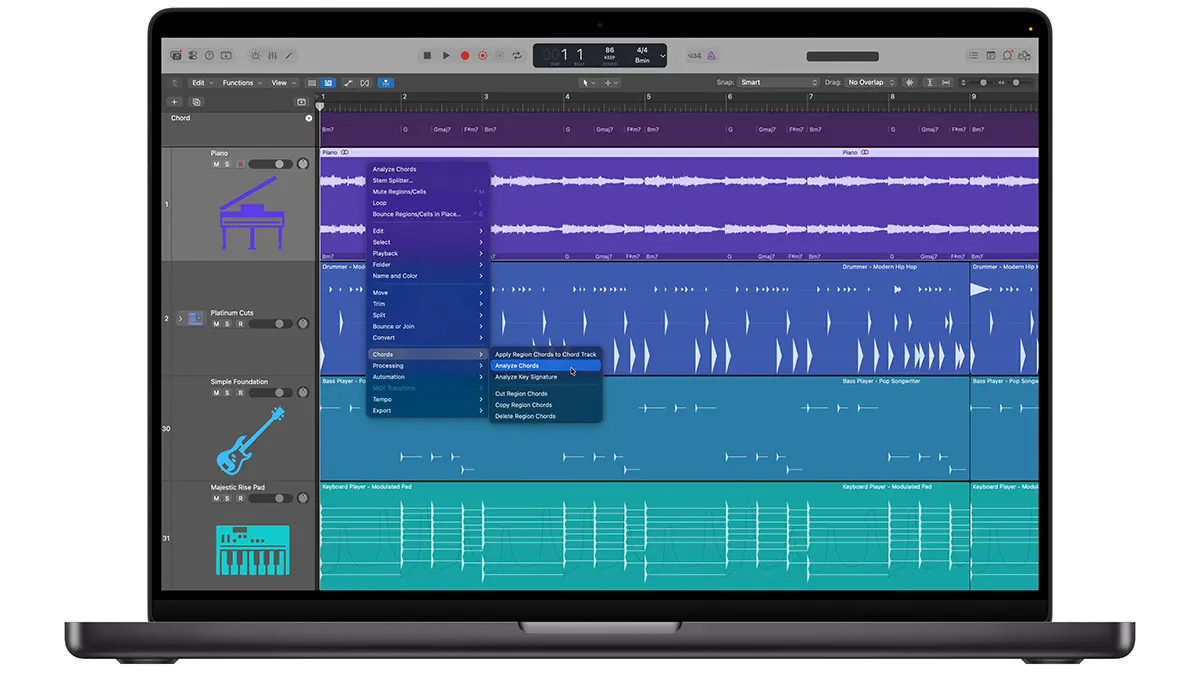The height and width of the screenshot is (677, 1200).
Task: Open the Export submenu
Action: (x=427, y=411)
